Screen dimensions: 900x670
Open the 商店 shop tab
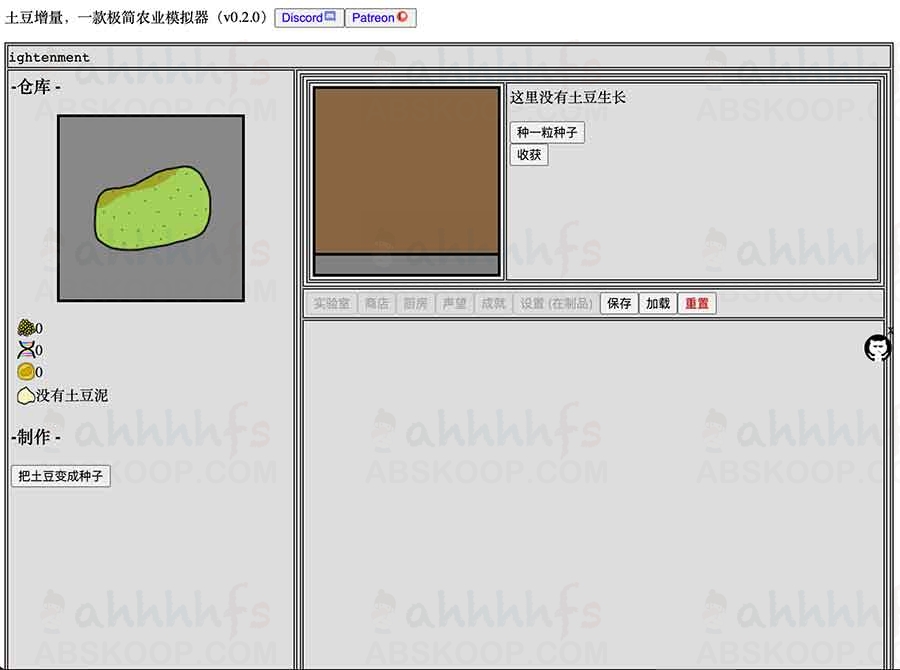pyautogui.click(x=376, y=303)
